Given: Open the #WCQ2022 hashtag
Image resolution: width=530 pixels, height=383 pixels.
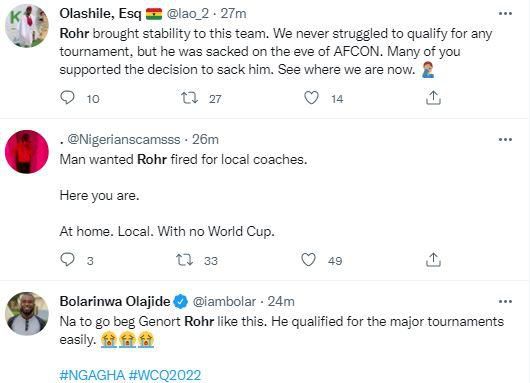Looking at the screenshot, I should (x=165, y=375).
